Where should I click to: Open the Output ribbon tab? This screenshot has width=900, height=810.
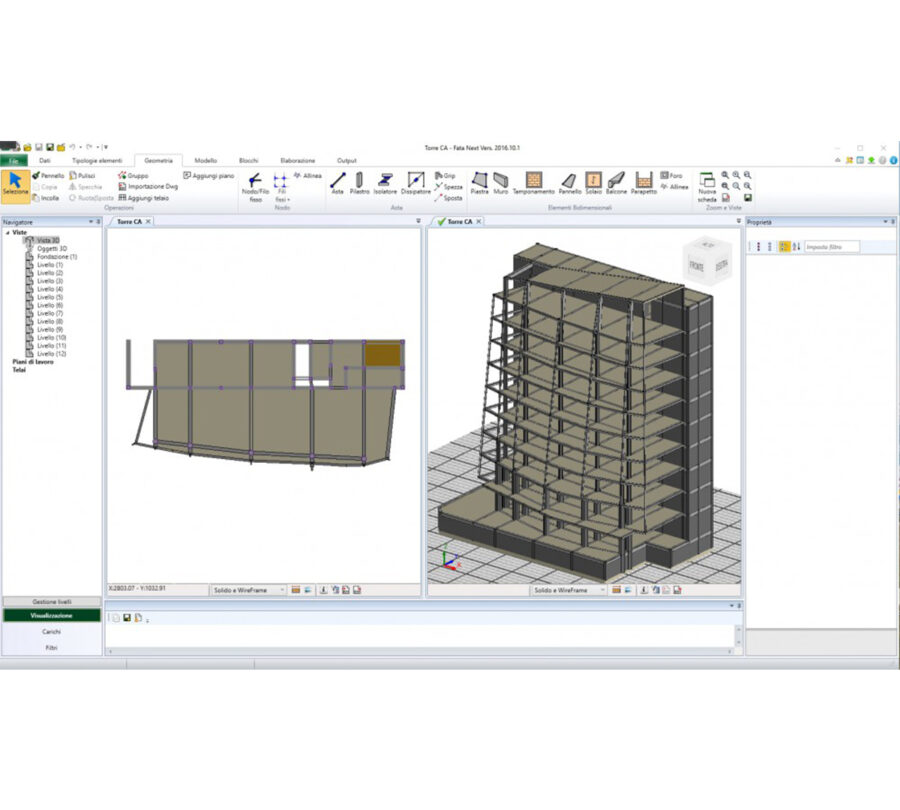coord(346,160)
